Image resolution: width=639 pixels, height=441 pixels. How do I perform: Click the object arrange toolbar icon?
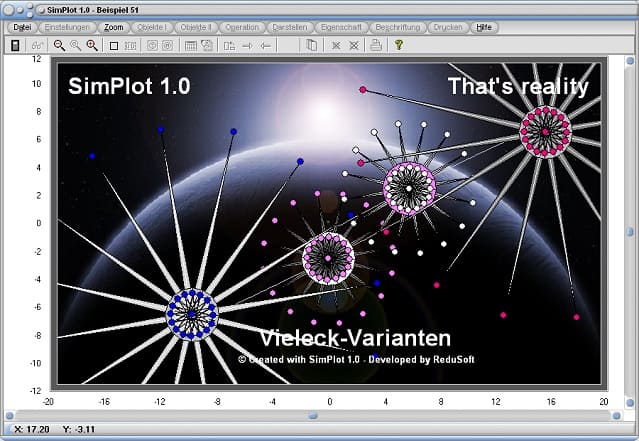[x=229, y=46]
